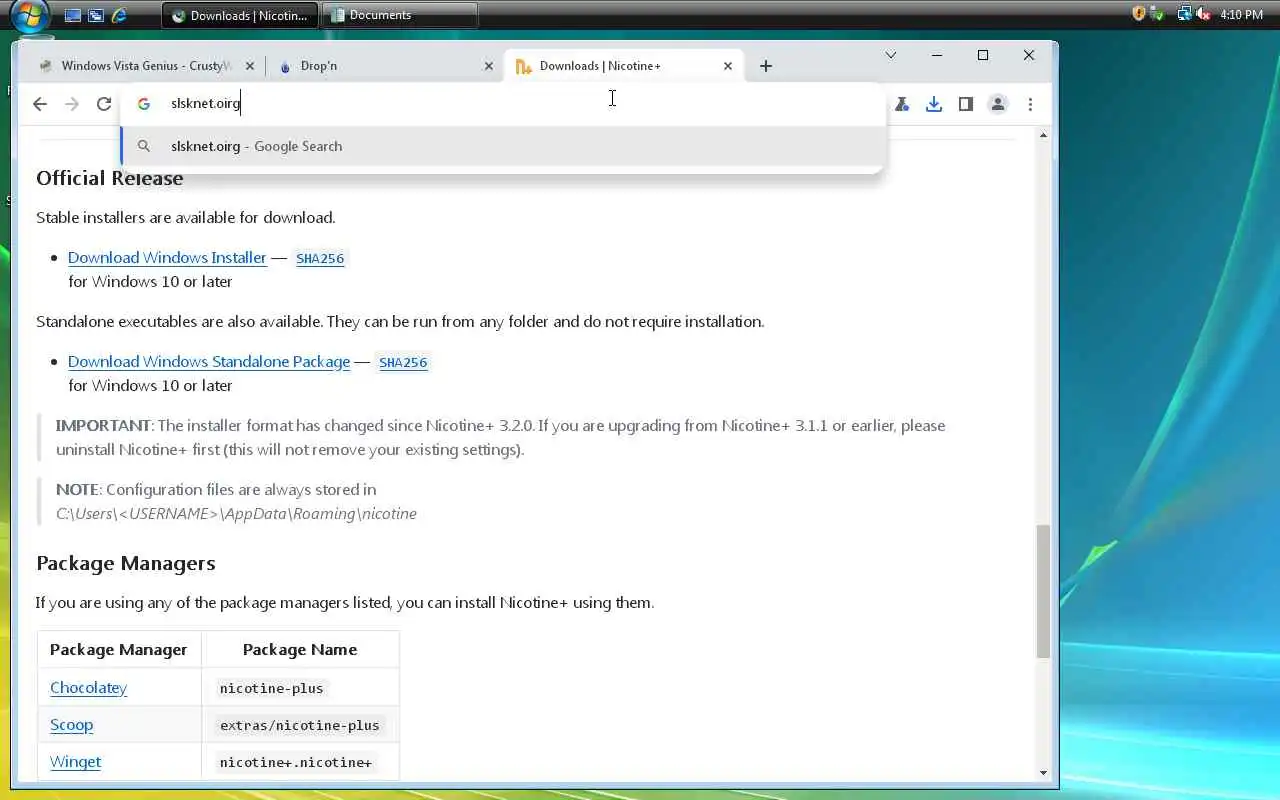This screenshot has height=800, width=1280.
Task: Click the scrollbar up arrow
Action: click(x=1043, y=135)
